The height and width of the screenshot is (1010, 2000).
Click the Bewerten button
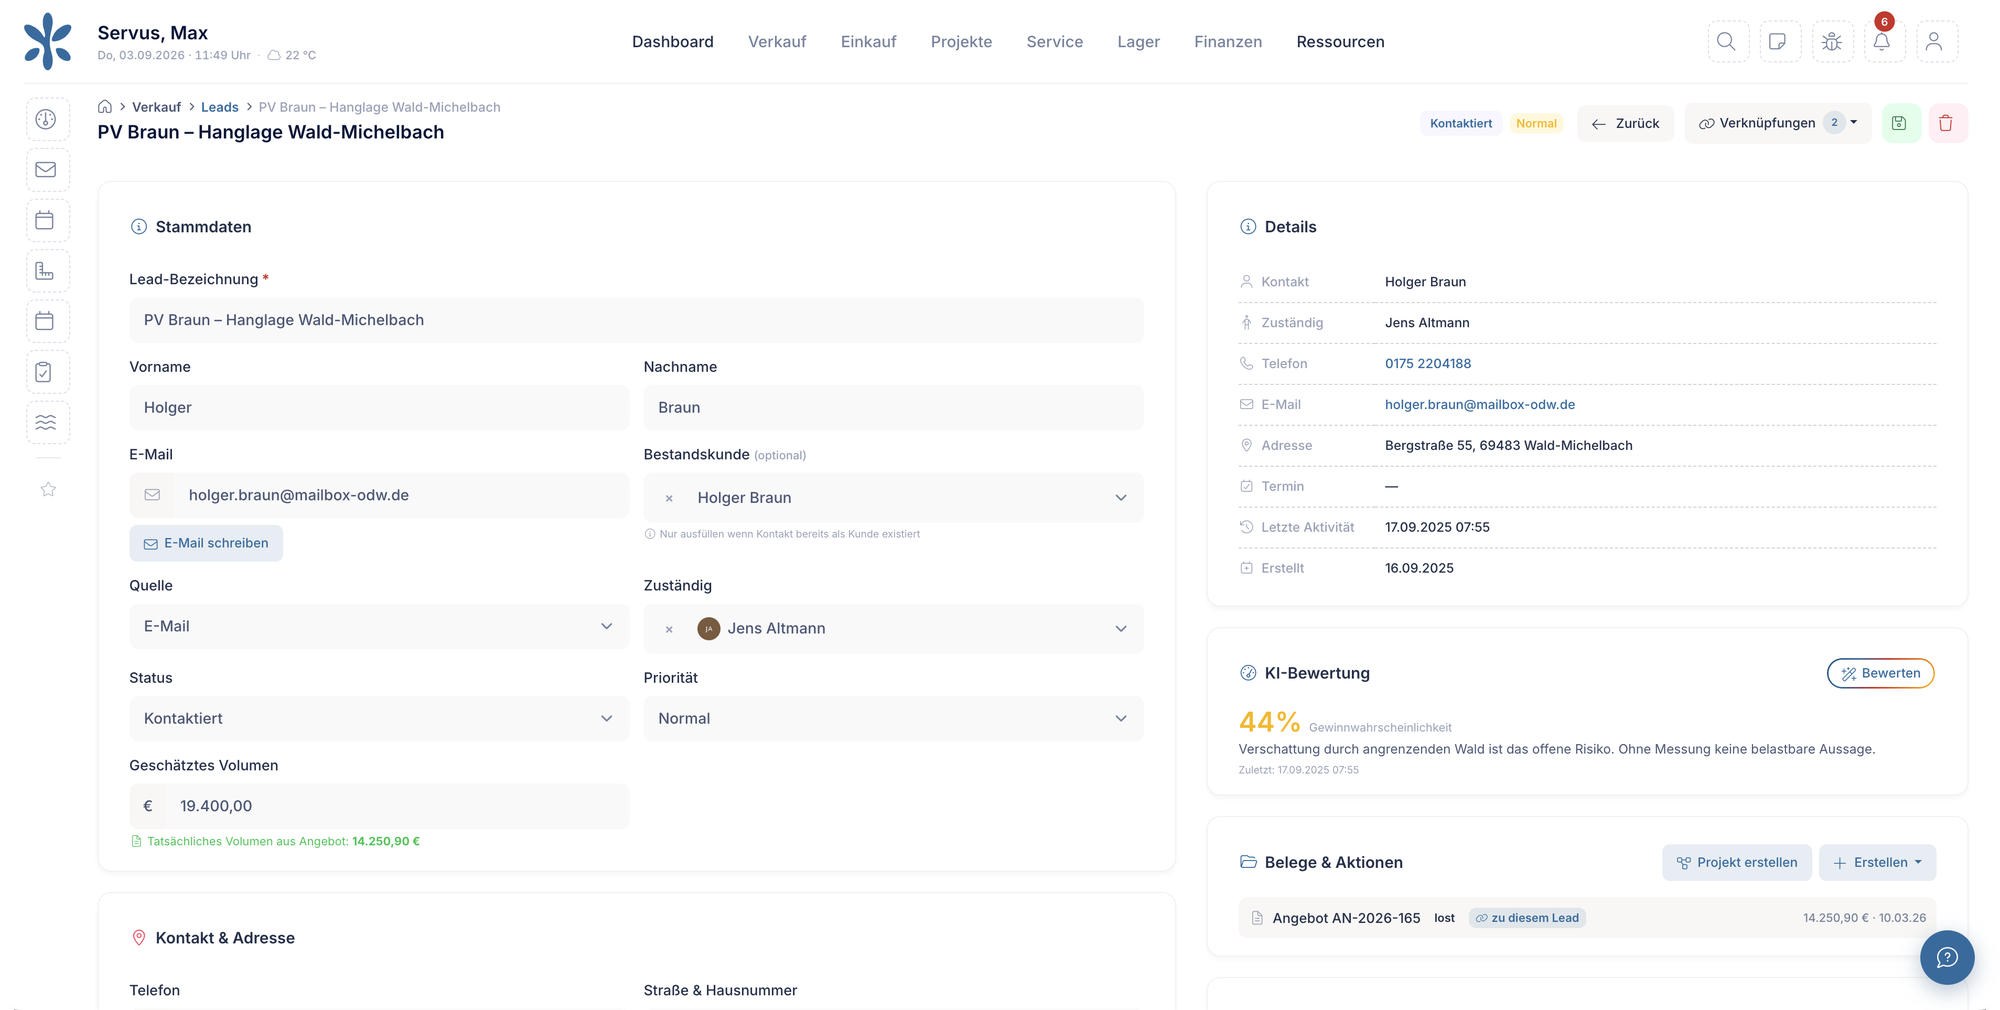tap(1880, 673)
